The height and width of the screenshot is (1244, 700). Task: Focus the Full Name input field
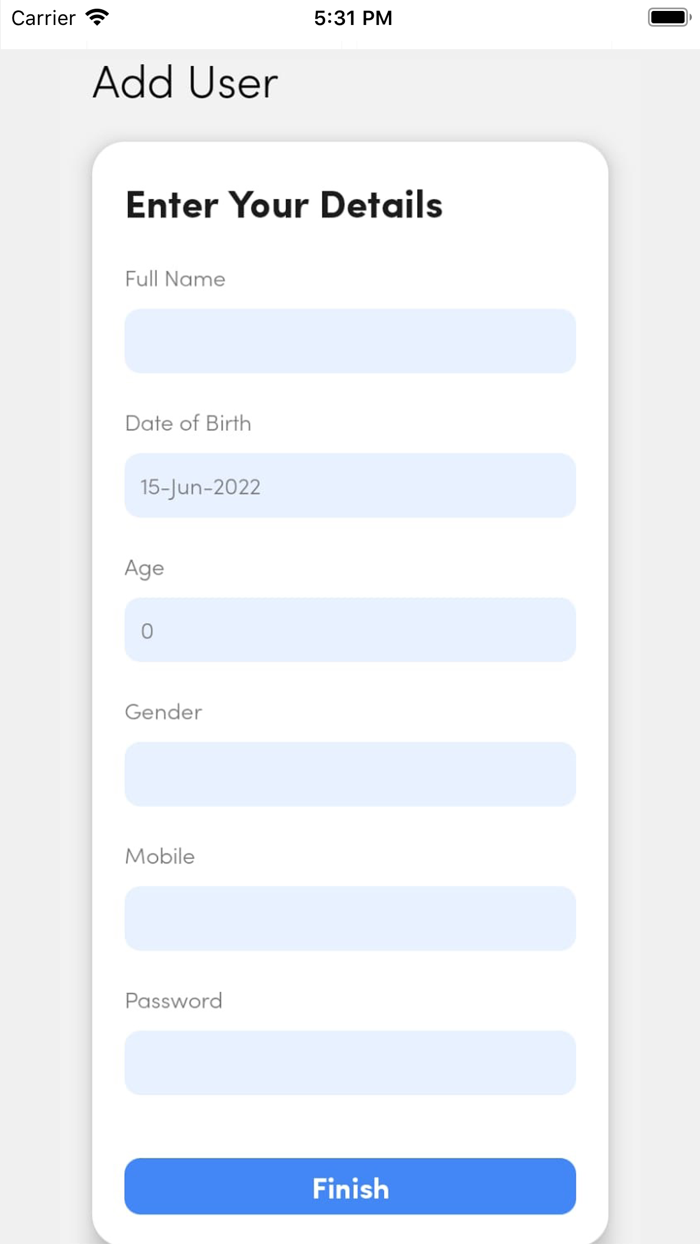350,341
